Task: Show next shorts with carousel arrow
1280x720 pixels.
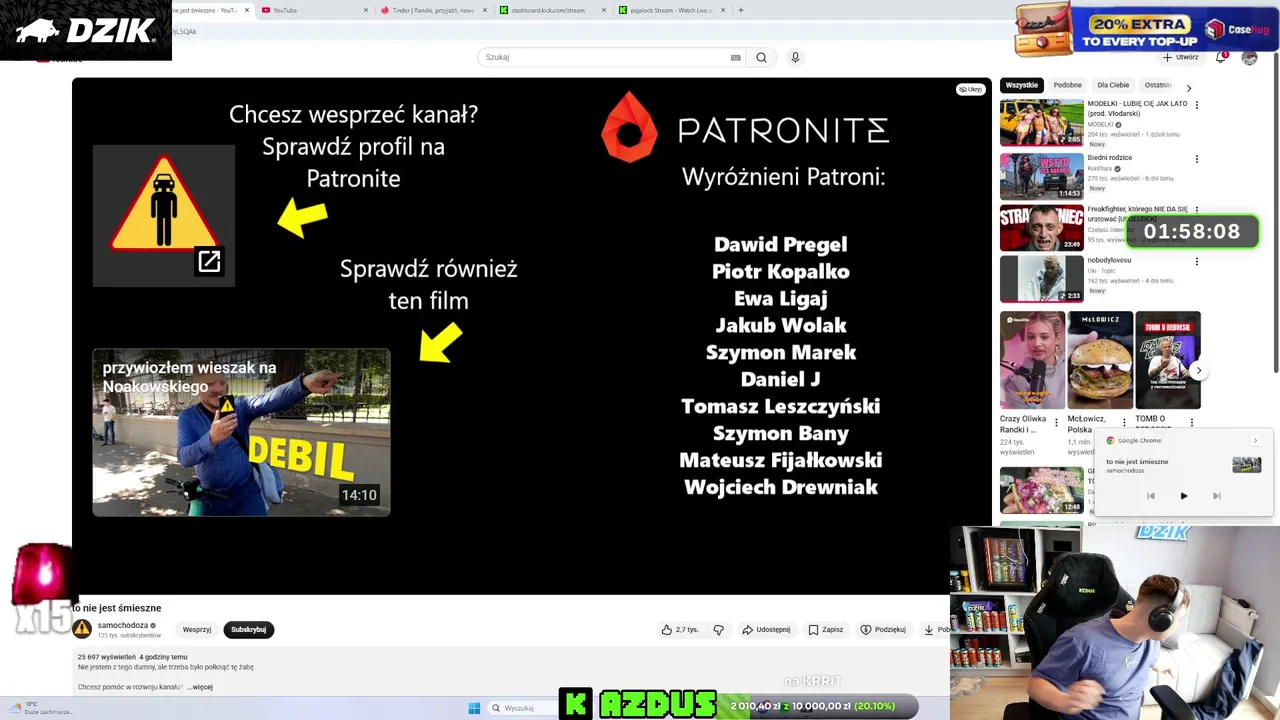Action: tap(1198, 371)
